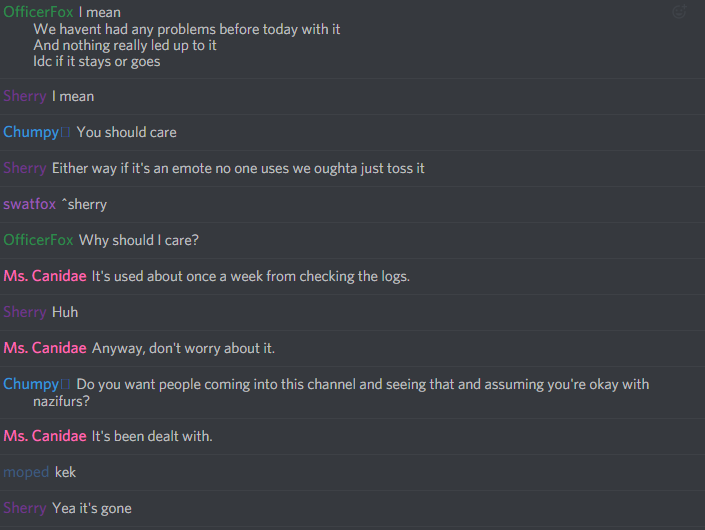Click the 'Idc if it stays or goes' line
The width and height of the screenshot is (705, 530).
(x=96, y=61)
